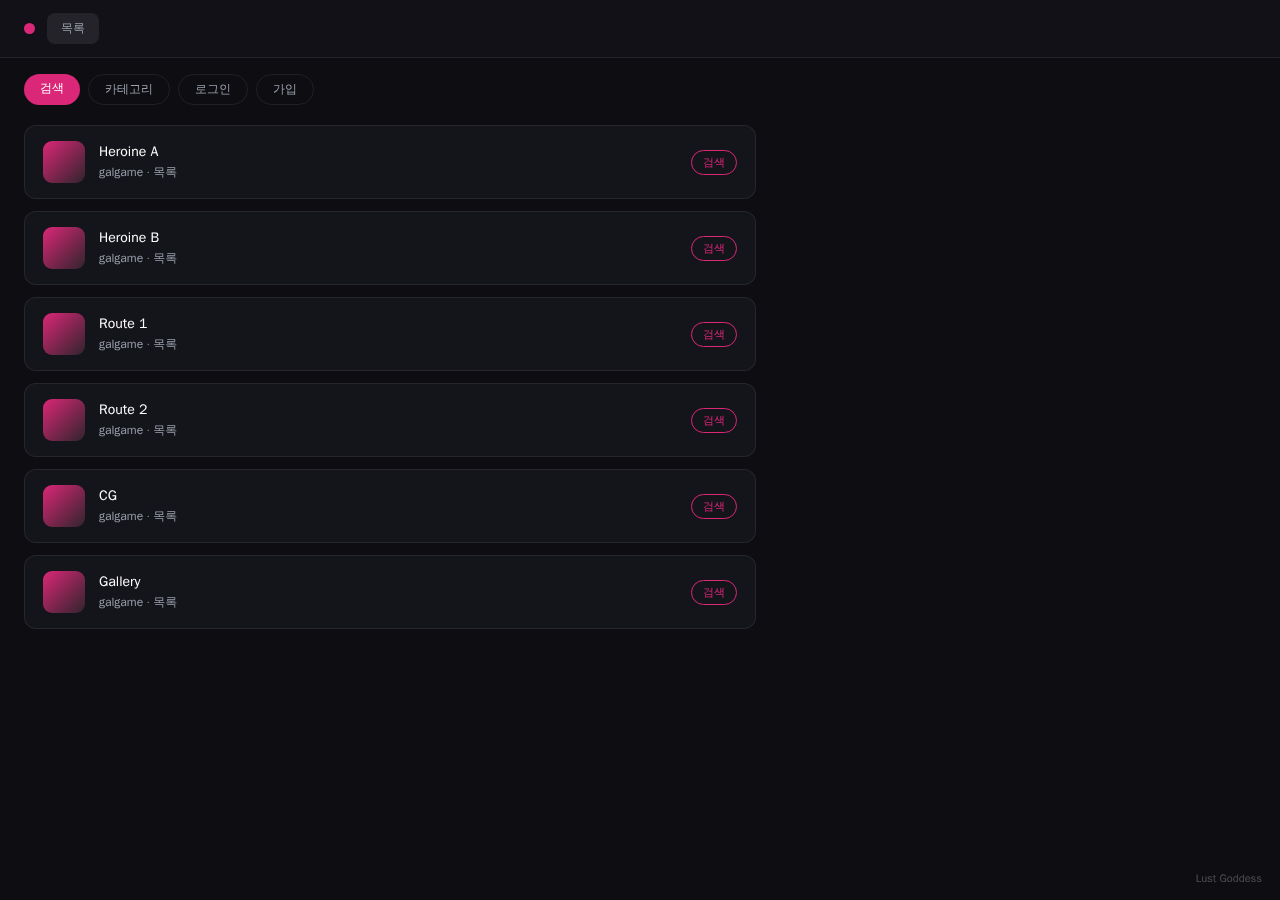Image resolution: width=1280 pixels, height=900 pixels.
Task: Select the CG item thumbnail
Action: [x=64, y=506]
